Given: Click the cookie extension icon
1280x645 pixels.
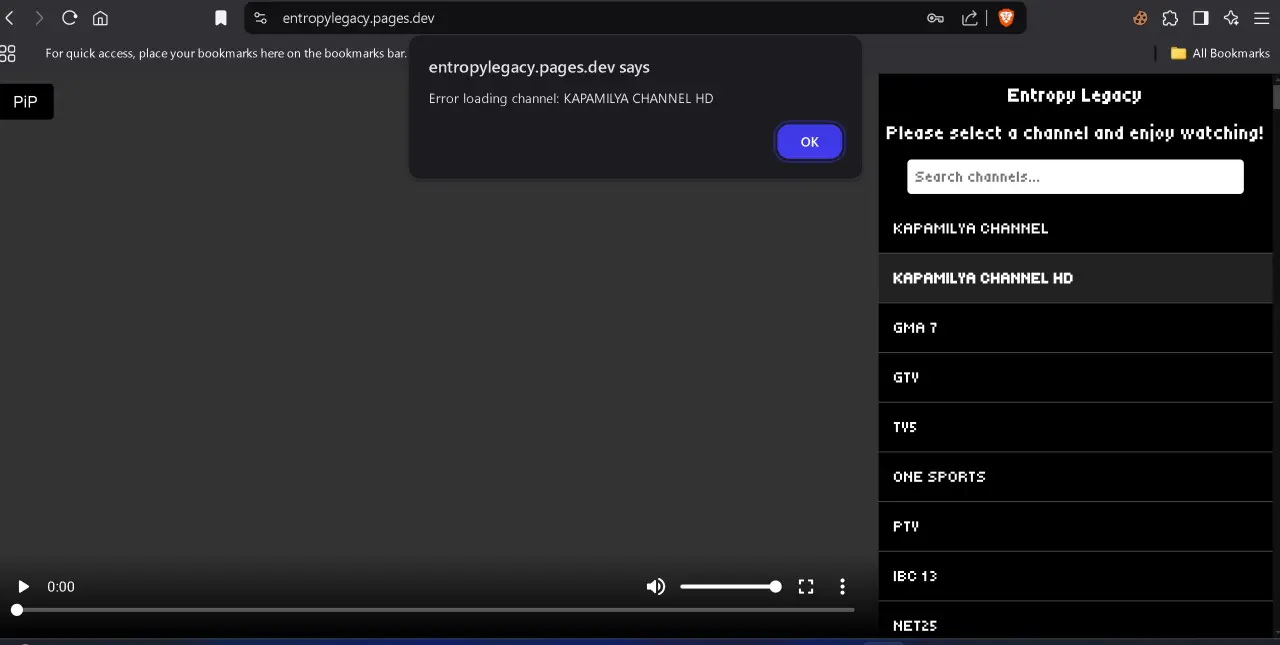Looking at the screenshot, I should (x=1140, y=18).
